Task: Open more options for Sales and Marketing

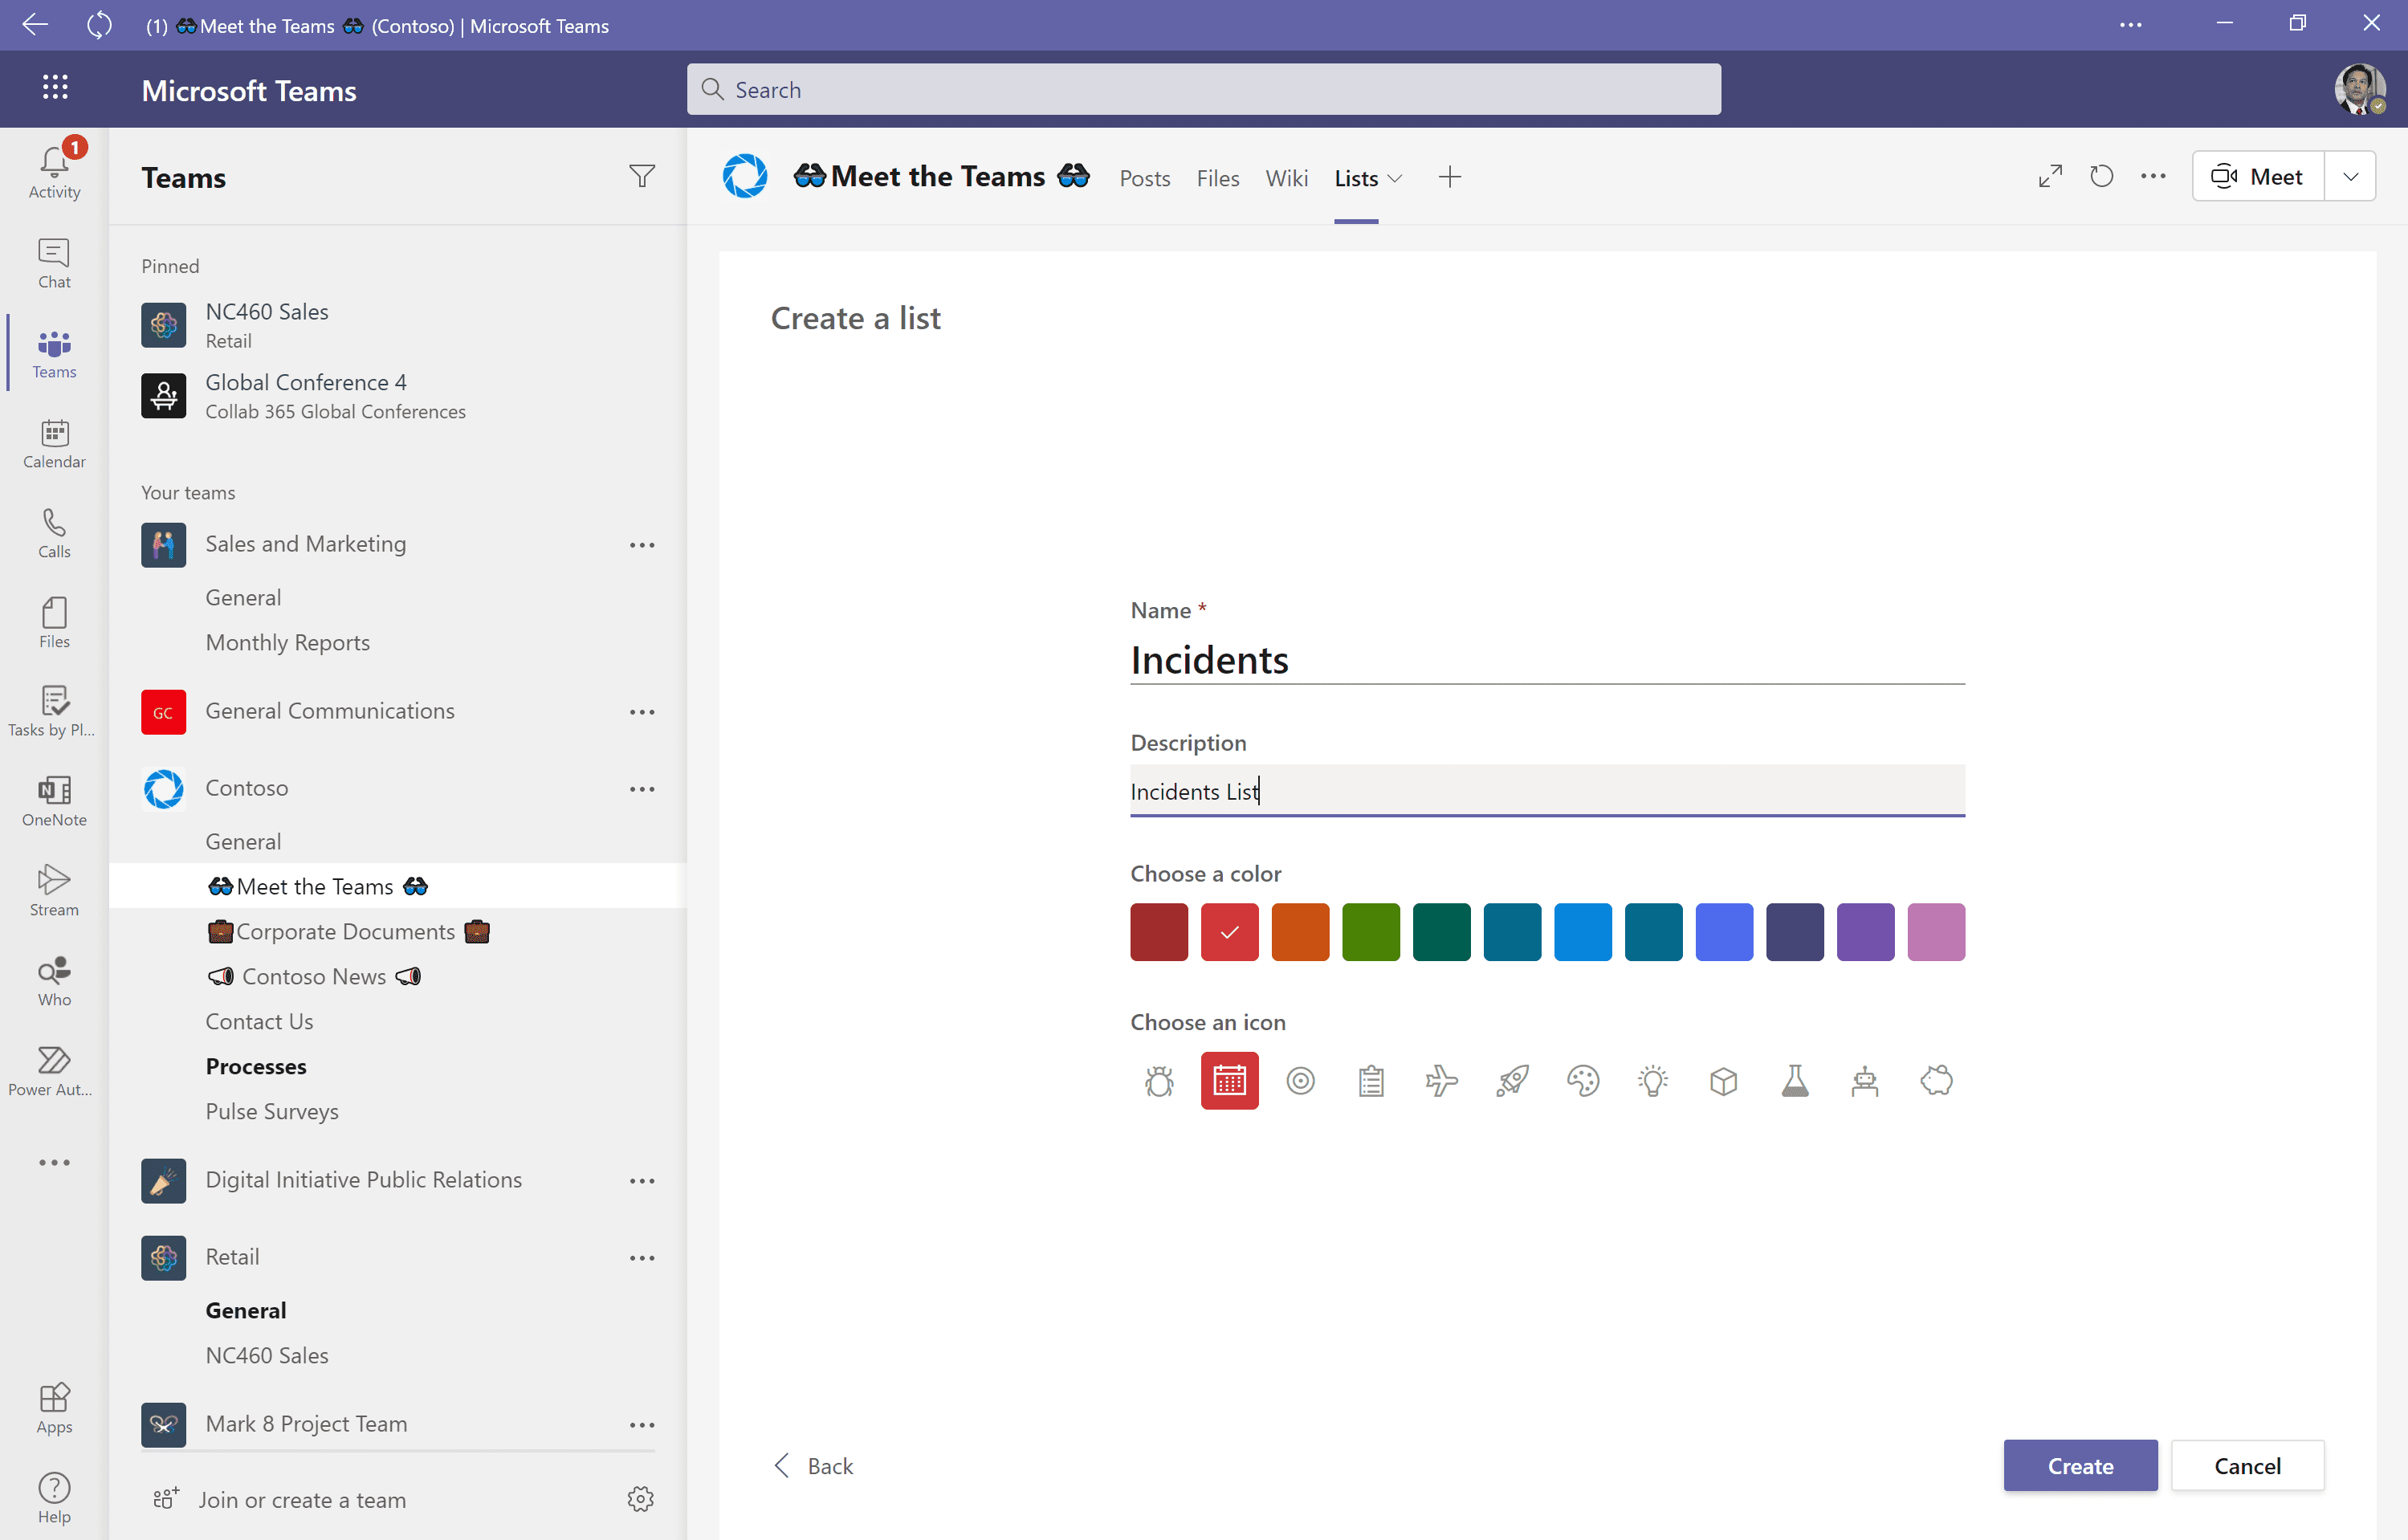Action: coord(642,545)
